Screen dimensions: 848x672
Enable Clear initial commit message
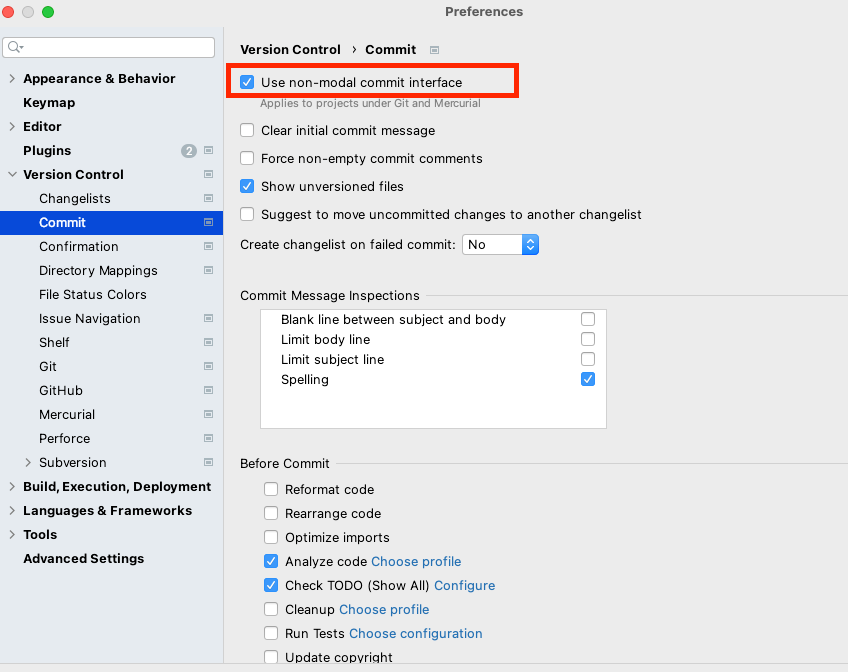tap(246, 130)
